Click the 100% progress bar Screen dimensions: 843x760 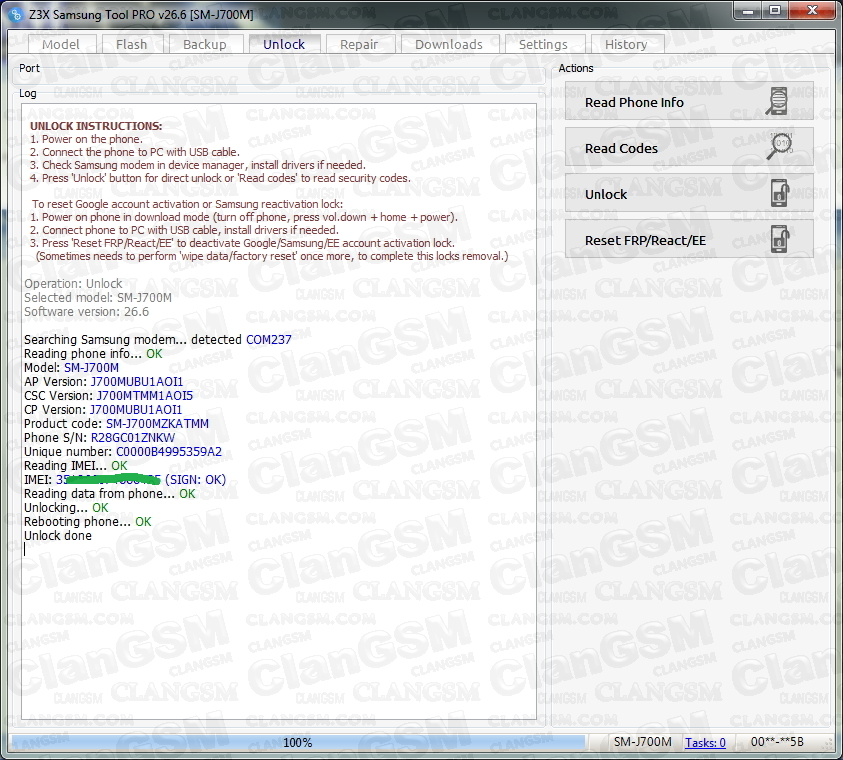click(x=298, y=742)
